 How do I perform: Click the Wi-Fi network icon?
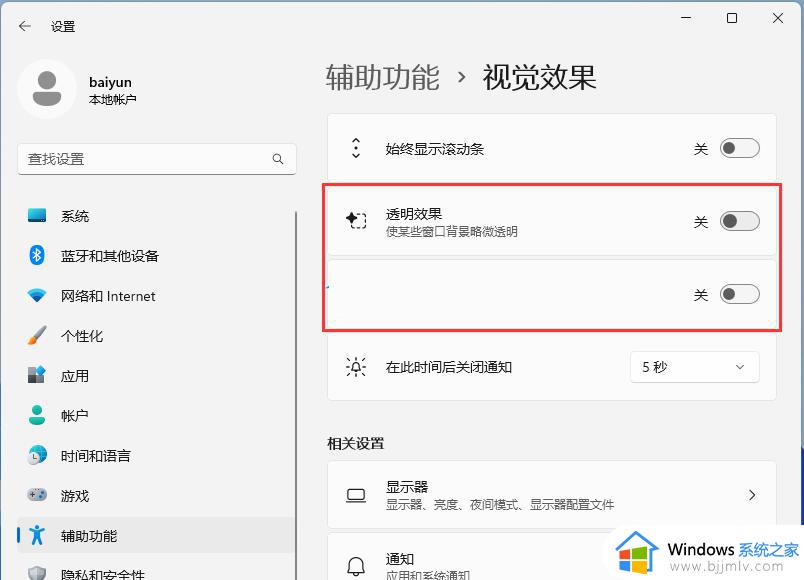[37, 295]
